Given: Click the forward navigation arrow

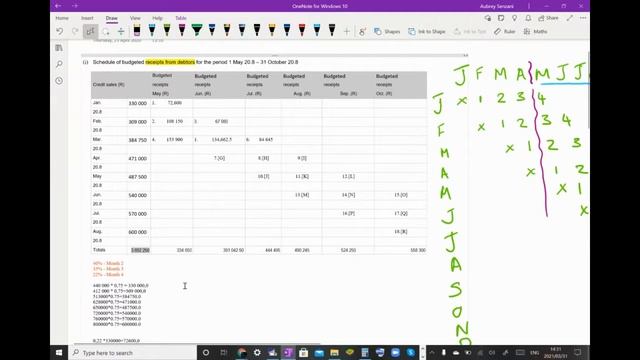Looking at the screenshot, I should [x=75, y=6].
